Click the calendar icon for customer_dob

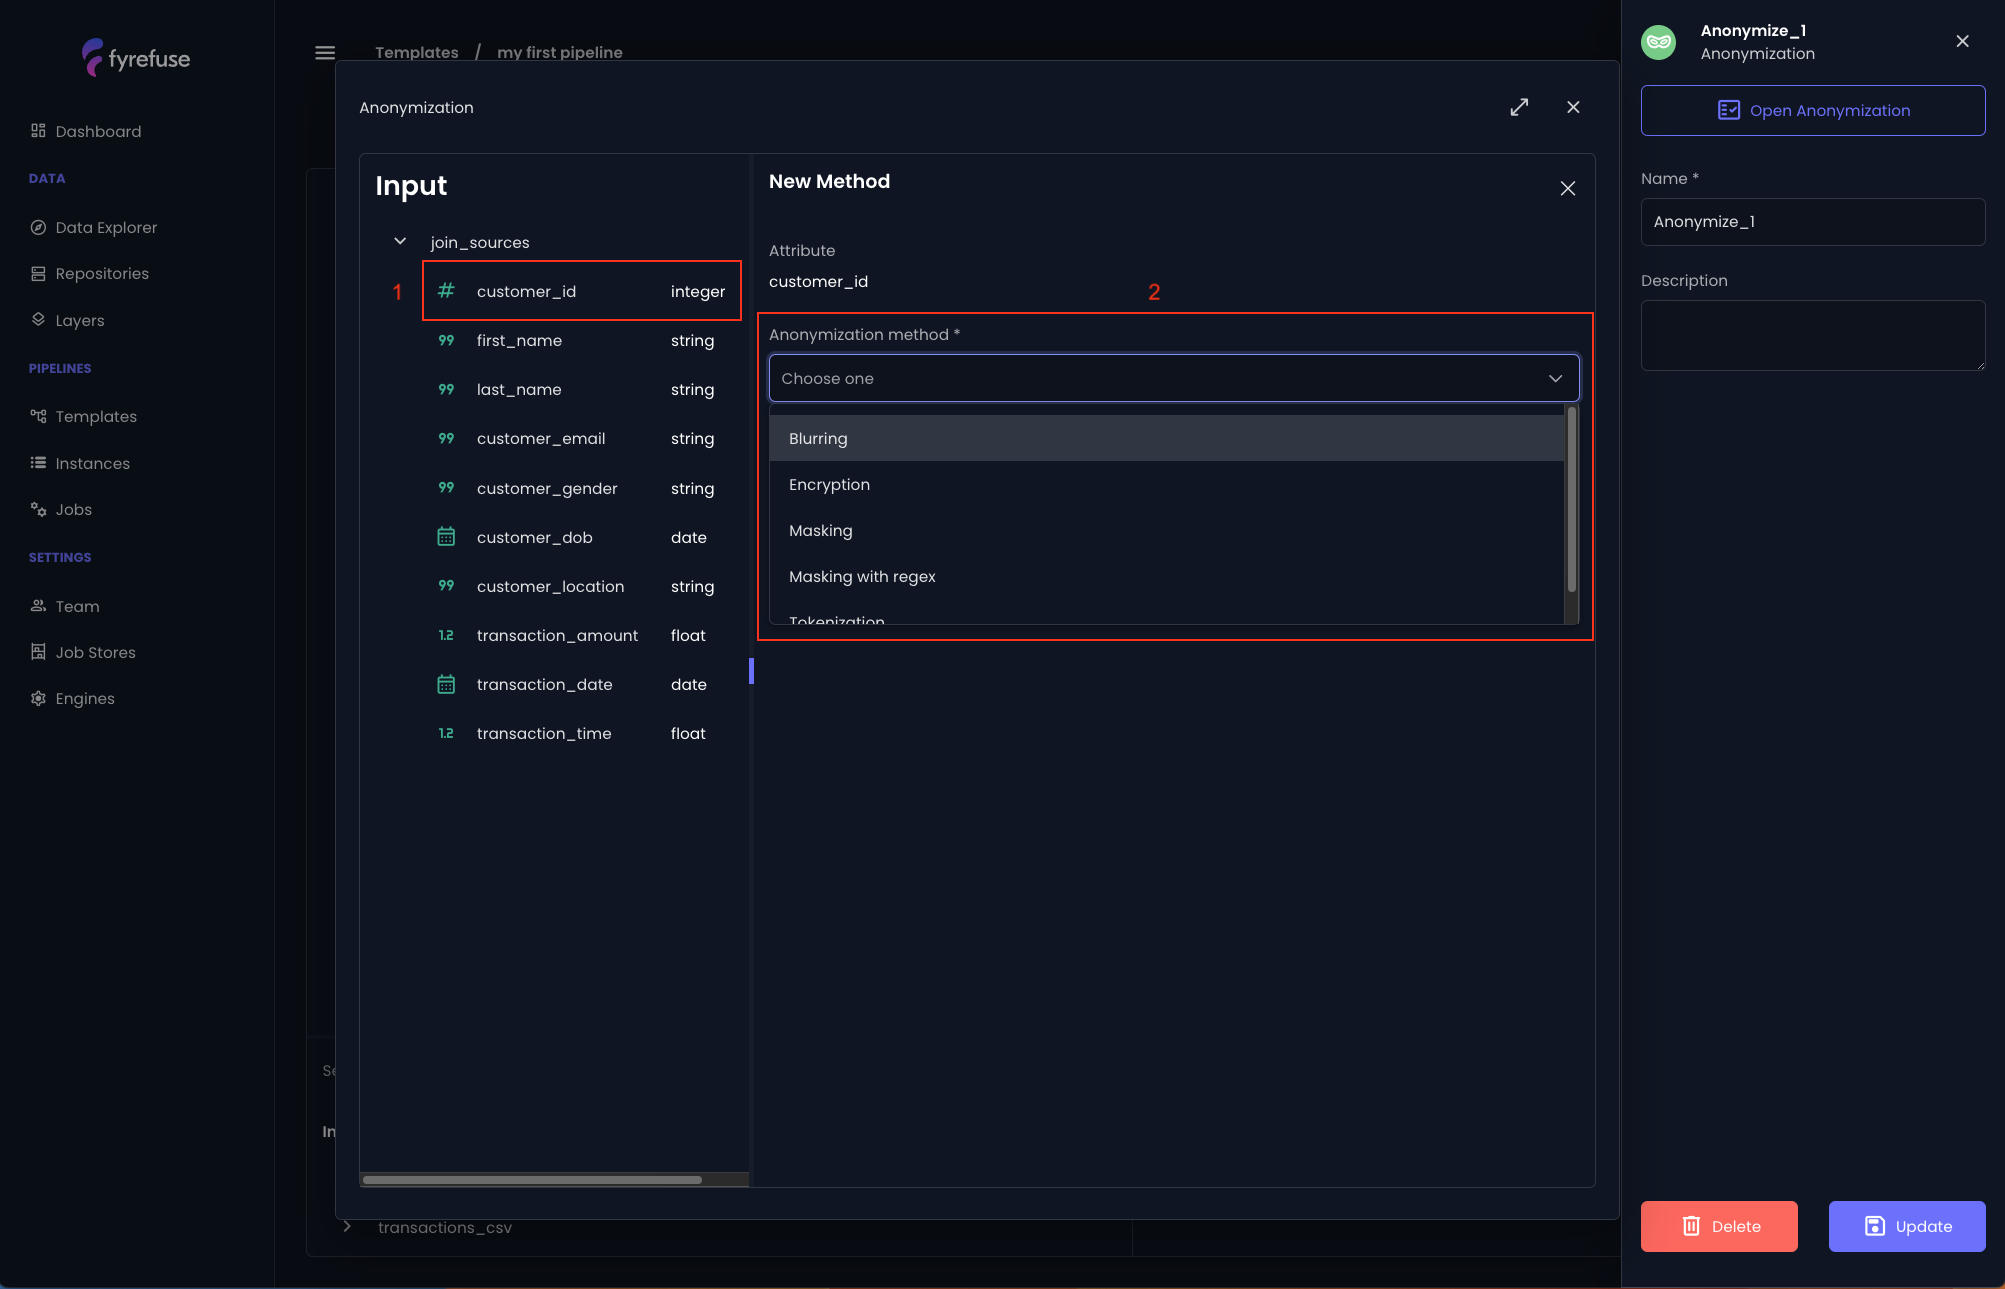click(x=446, y=537)
